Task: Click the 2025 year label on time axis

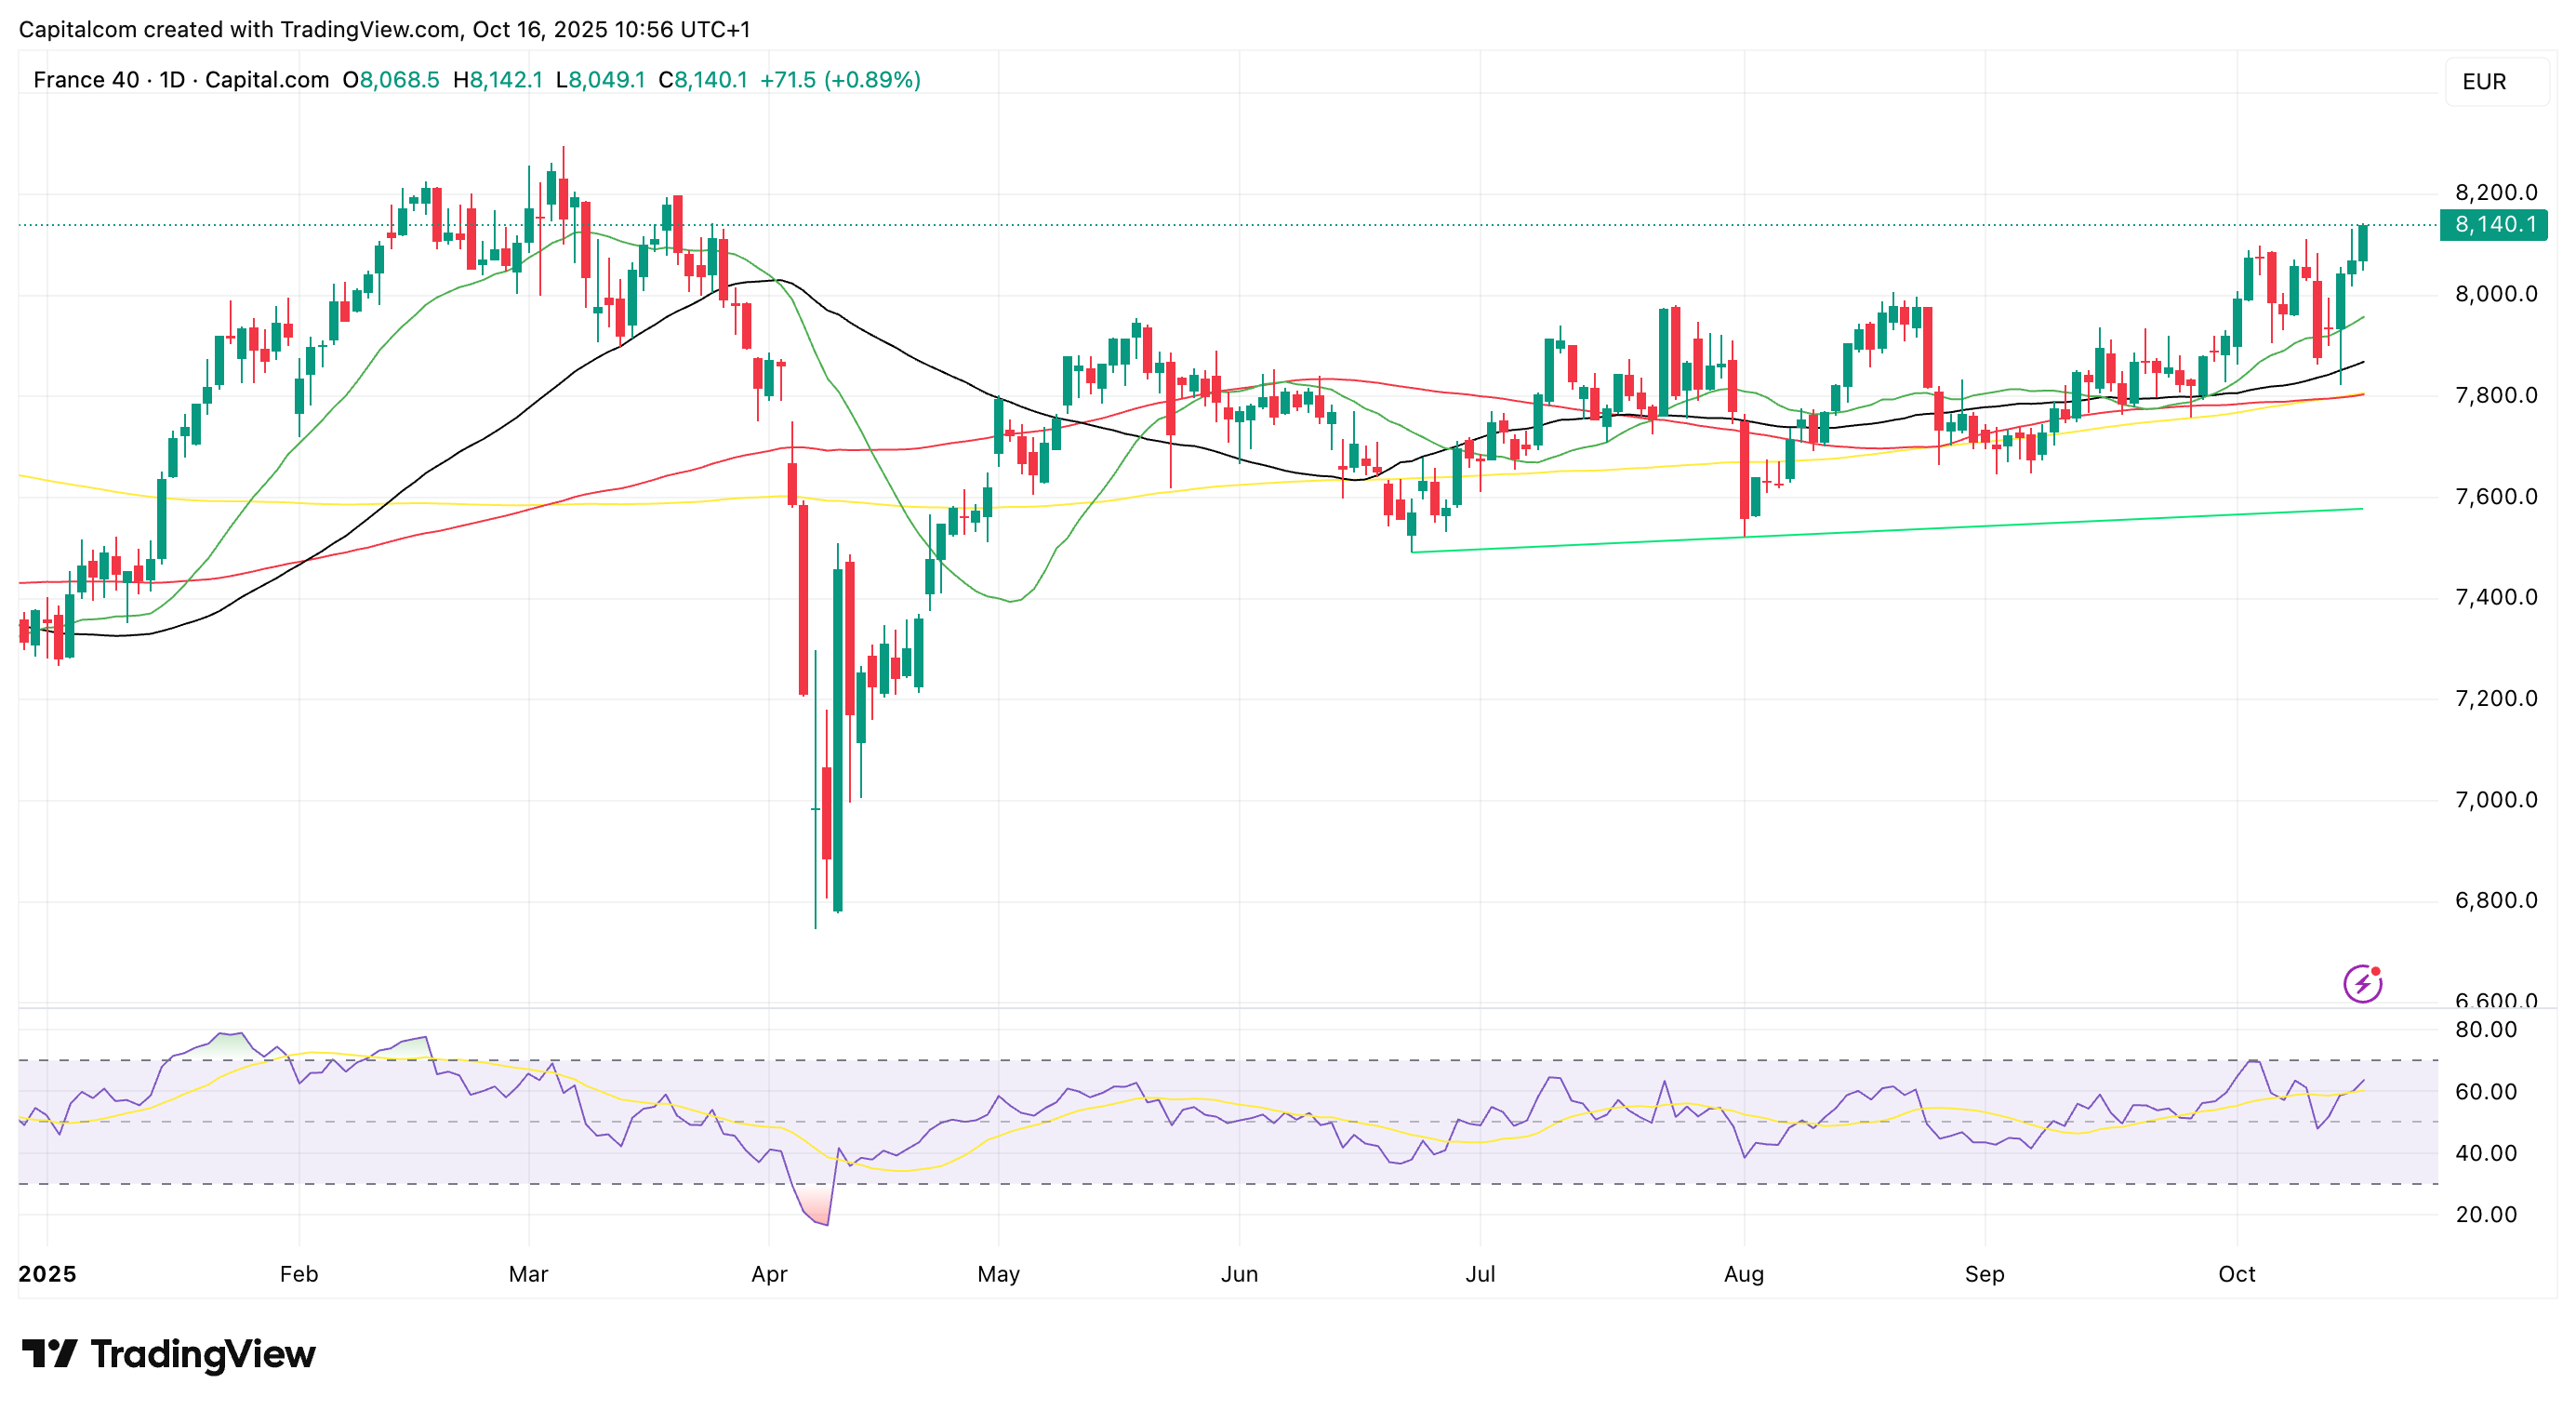Action: pyautogui.click(x=47, y=1274)
